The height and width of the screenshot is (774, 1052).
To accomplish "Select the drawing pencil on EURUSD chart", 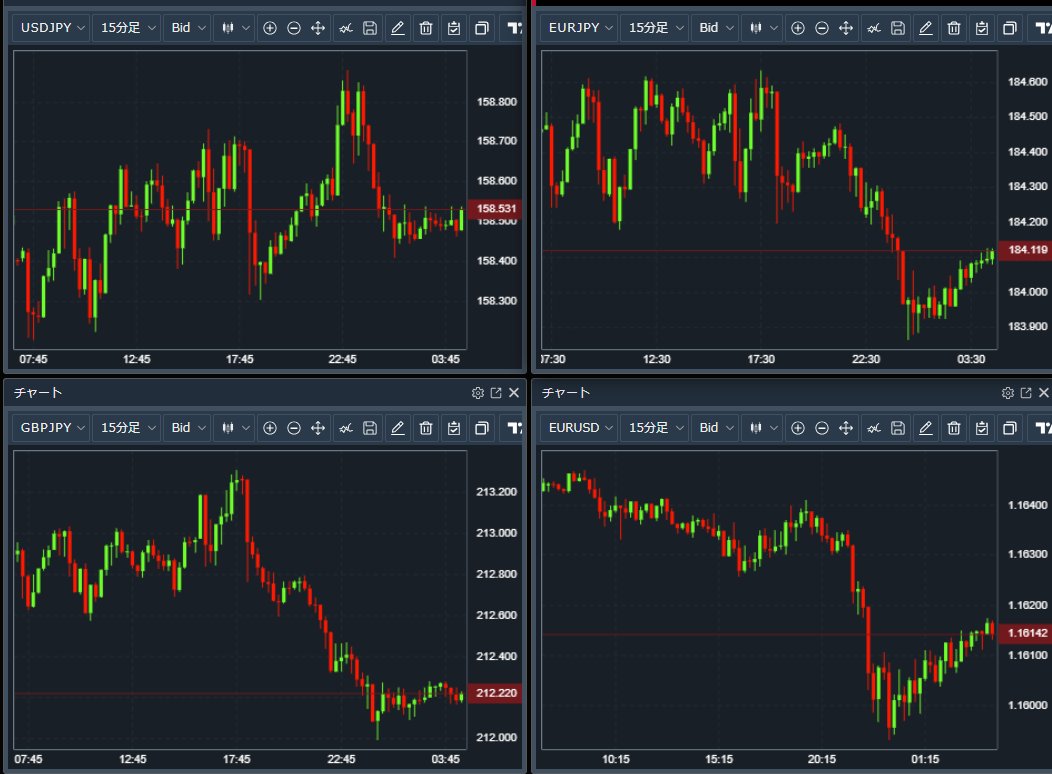I will click(926, 428).
